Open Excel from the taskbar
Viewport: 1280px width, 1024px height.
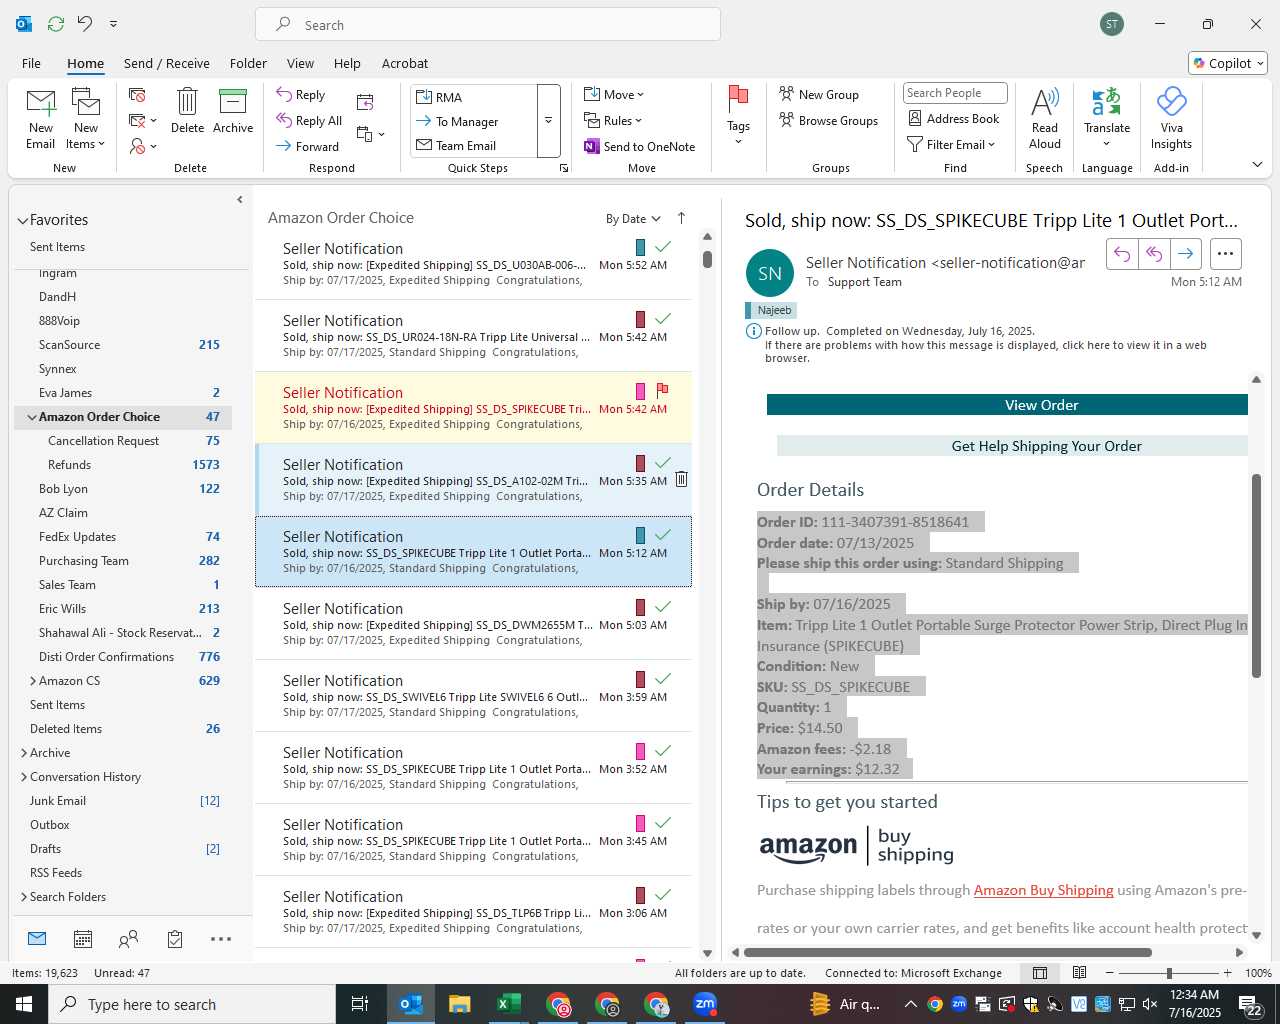click(x=507, y=1004)
